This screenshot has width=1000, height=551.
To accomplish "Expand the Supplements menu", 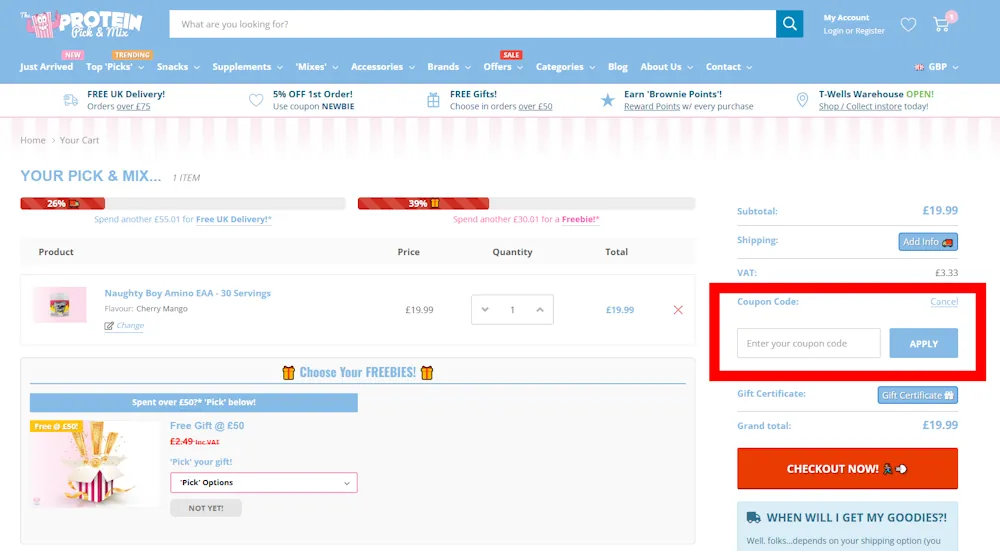I will (247, 67).
